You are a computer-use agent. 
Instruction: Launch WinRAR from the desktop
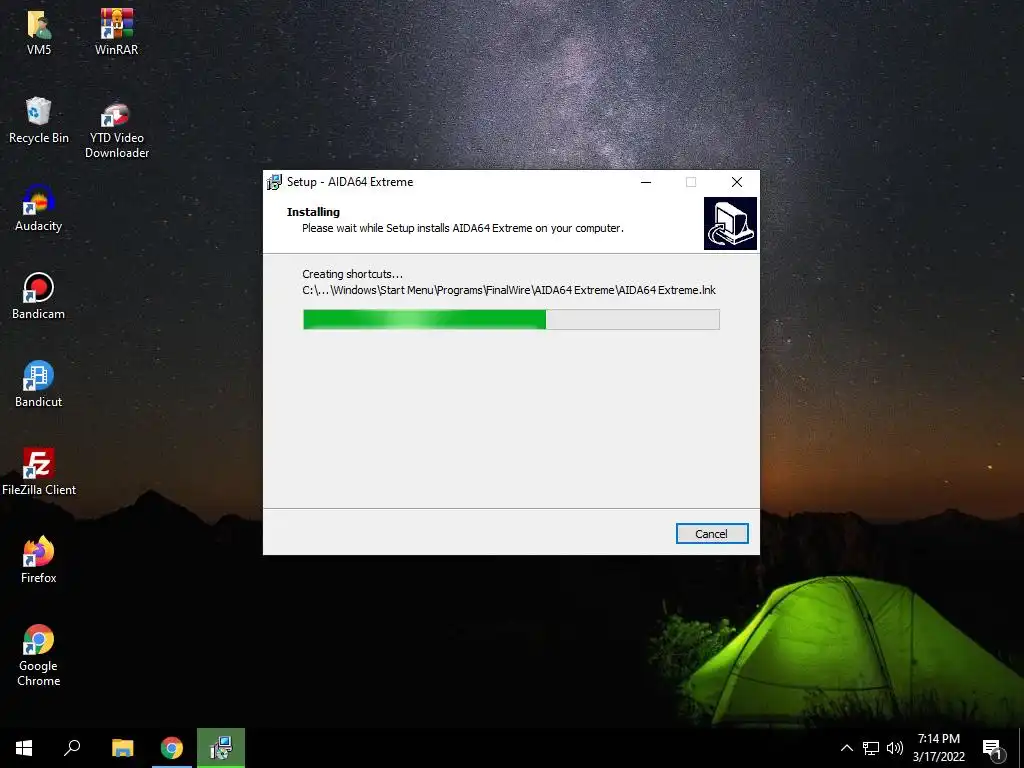pos(116,32)
